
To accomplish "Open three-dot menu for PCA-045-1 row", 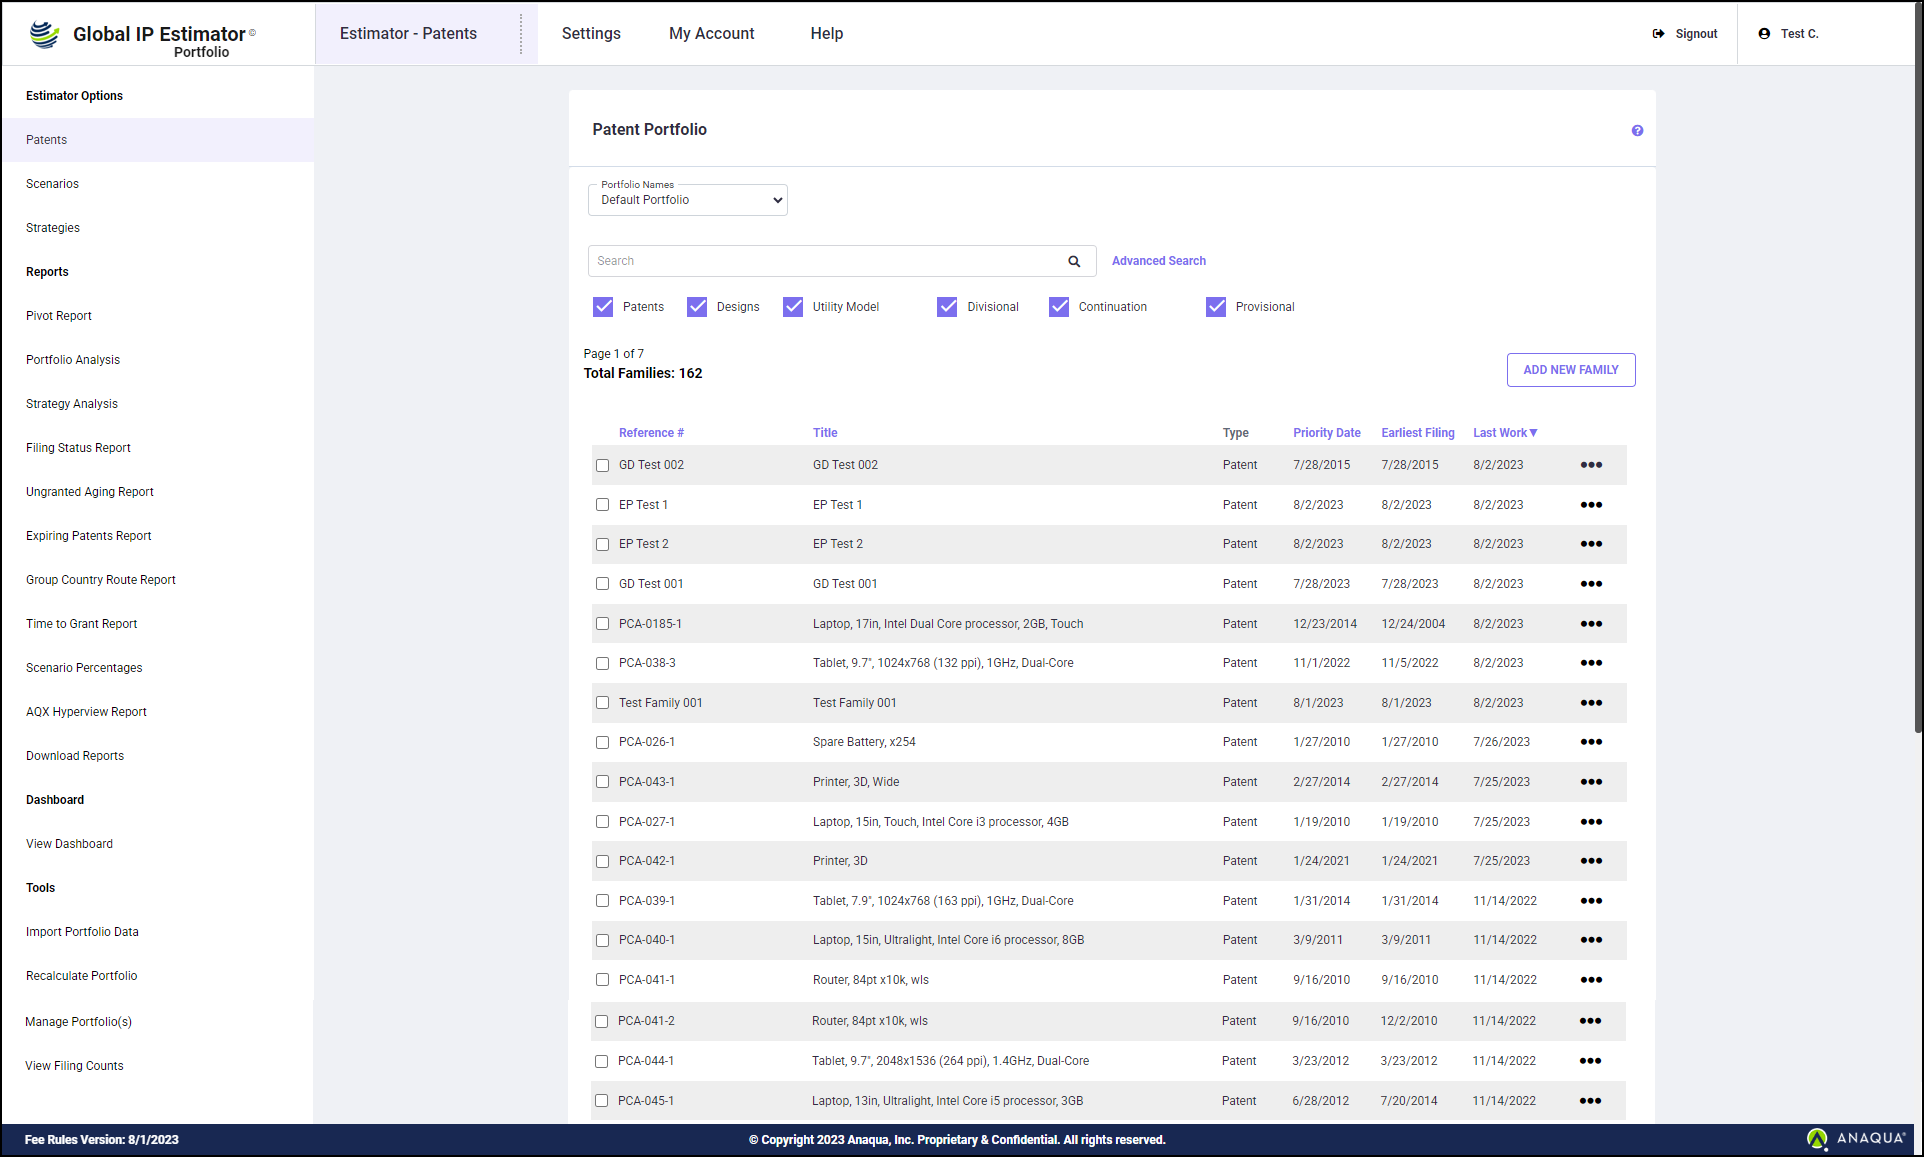I will point(1590,1101).
